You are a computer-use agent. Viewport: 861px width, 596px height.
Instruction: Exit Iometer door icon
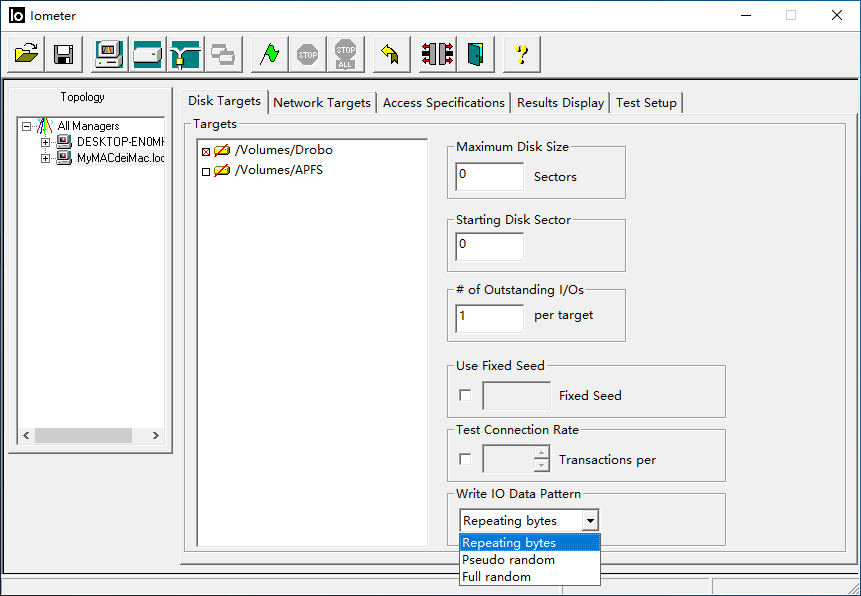tap(476, 54)
